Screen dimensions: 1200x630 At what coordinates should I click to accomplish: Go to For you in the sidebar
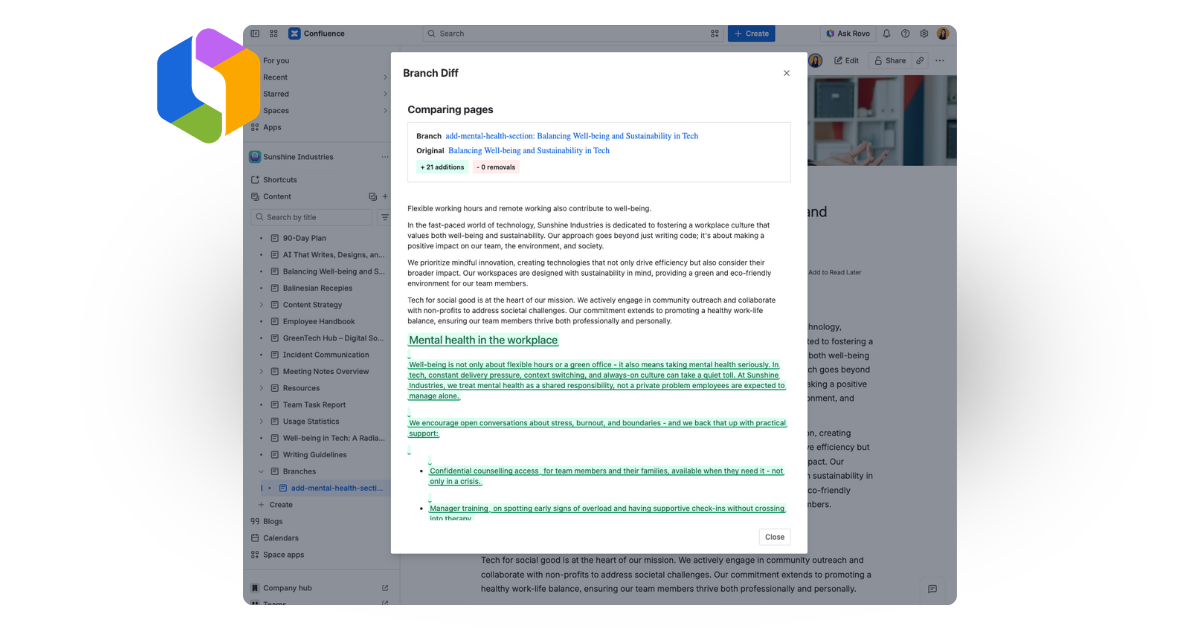pyautogui.click(x=276, y=60)
